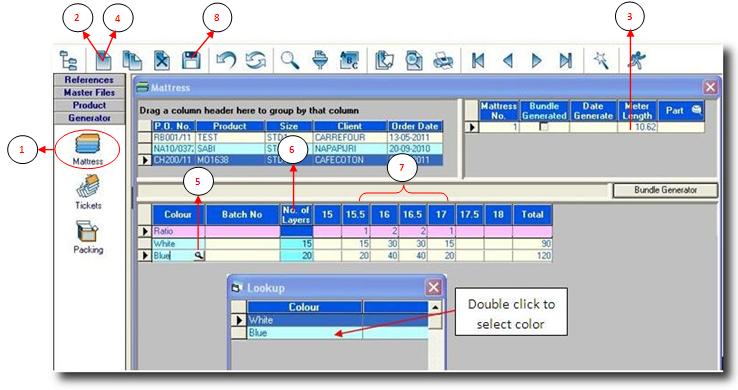Viewport: 738px width, 390px height.
Task: Click the New document toolbar icon
Action: [x=103, y=61]
